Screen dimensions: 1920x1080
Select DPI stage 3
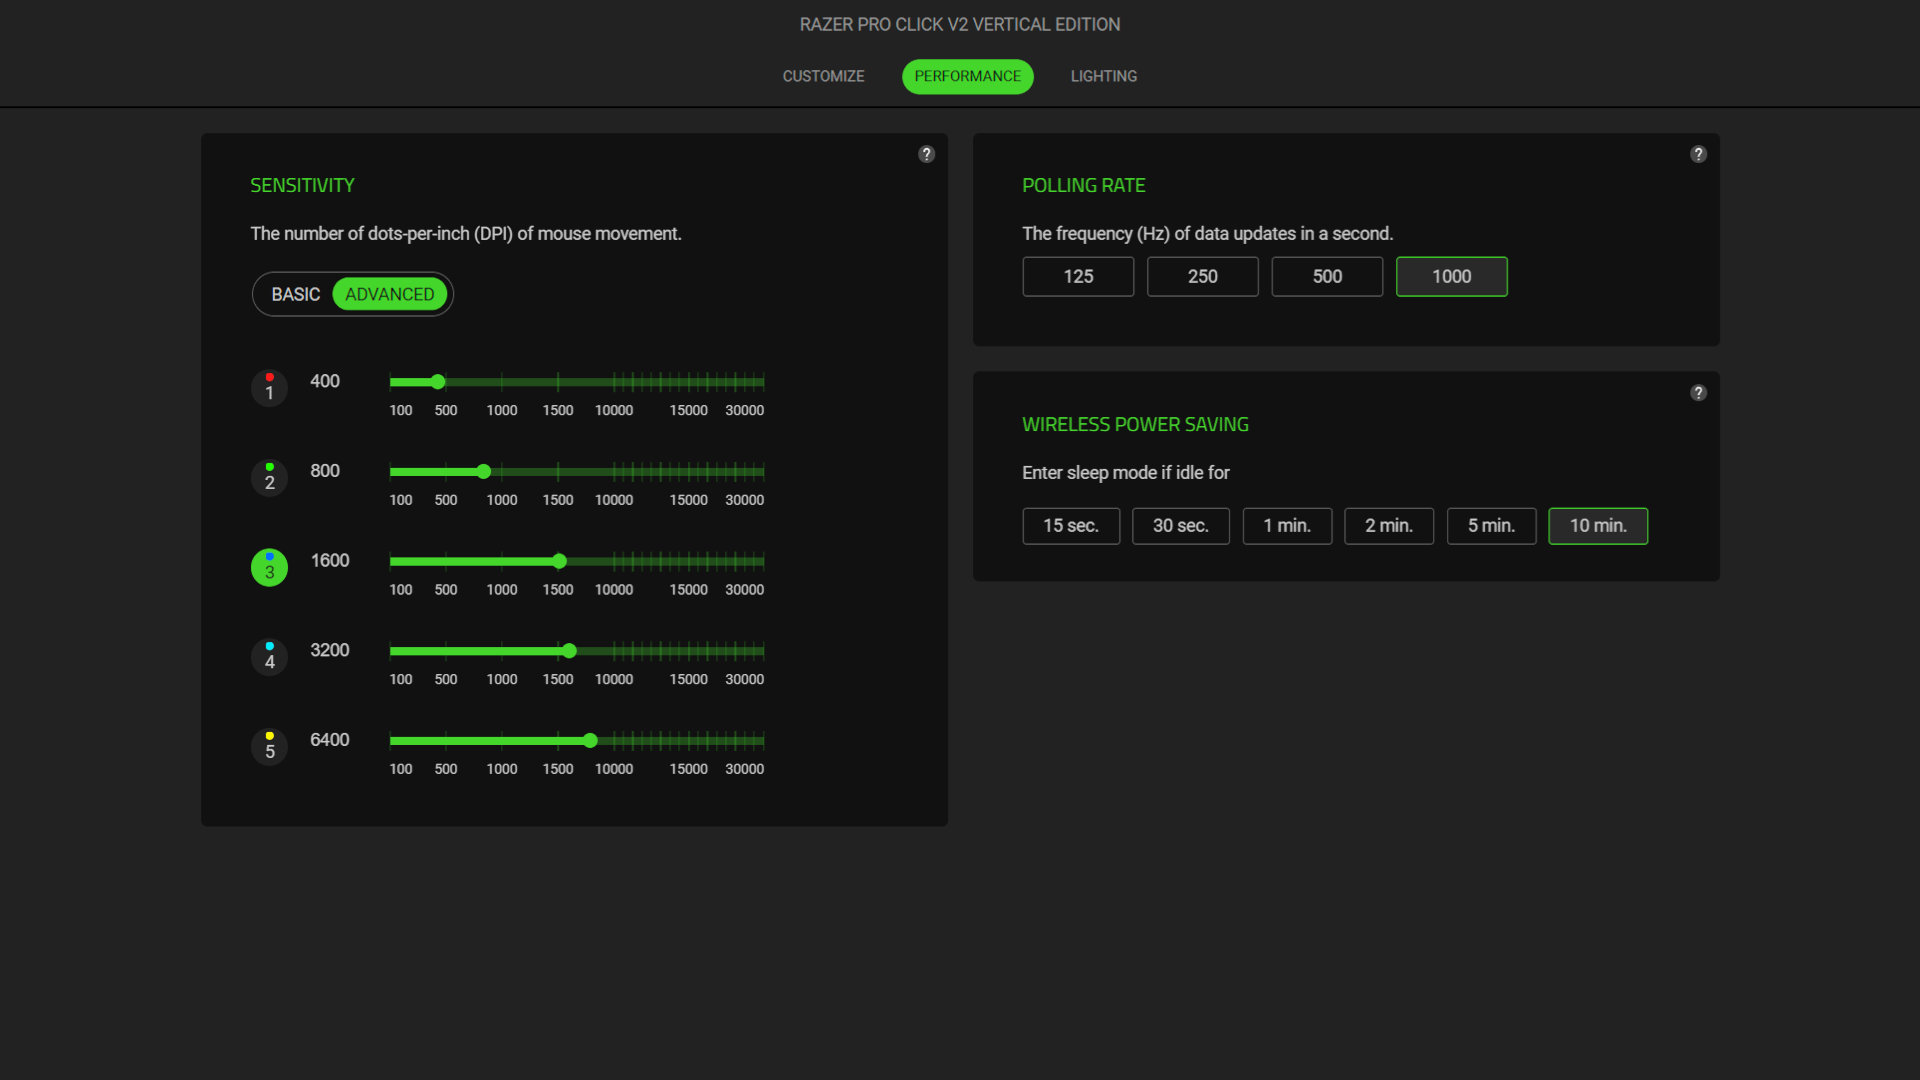tap(269, 567)
